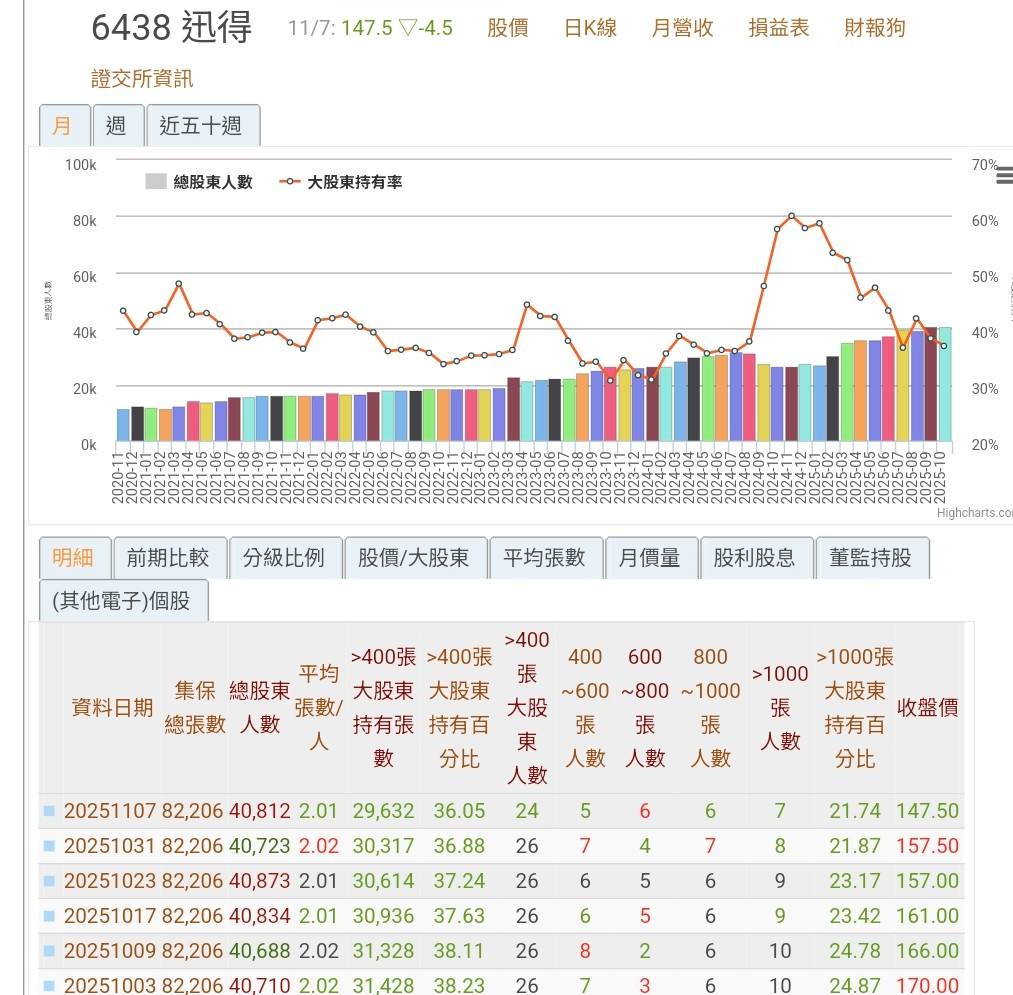This screenshot has height=995, width=1013.
Task: Click the 21.74 percentage cell
Action: tap(855, 810)
